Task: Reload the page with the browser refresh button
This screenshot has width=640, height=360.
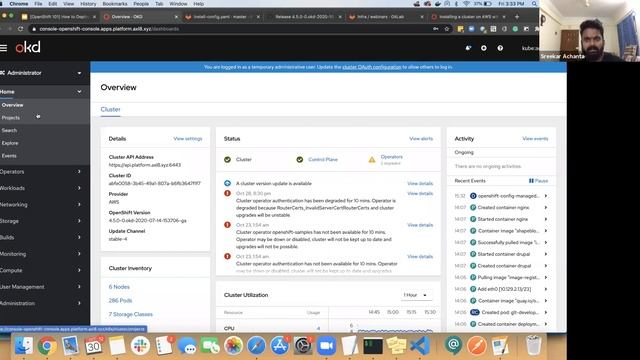Action: coord(20,29)
